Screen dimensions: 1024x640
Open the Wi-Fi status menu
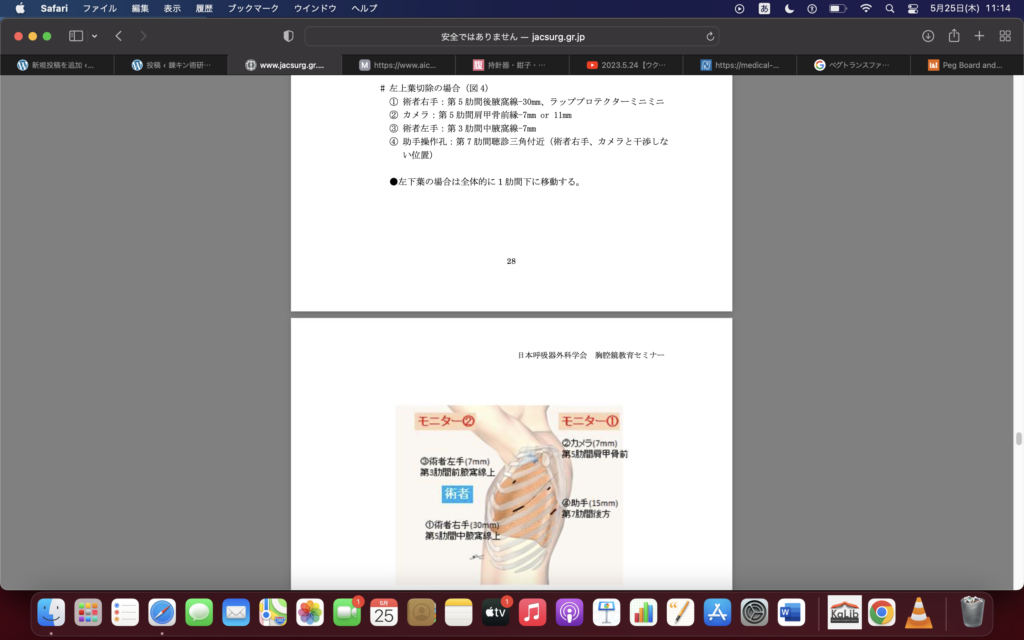(x=865, y=8)
